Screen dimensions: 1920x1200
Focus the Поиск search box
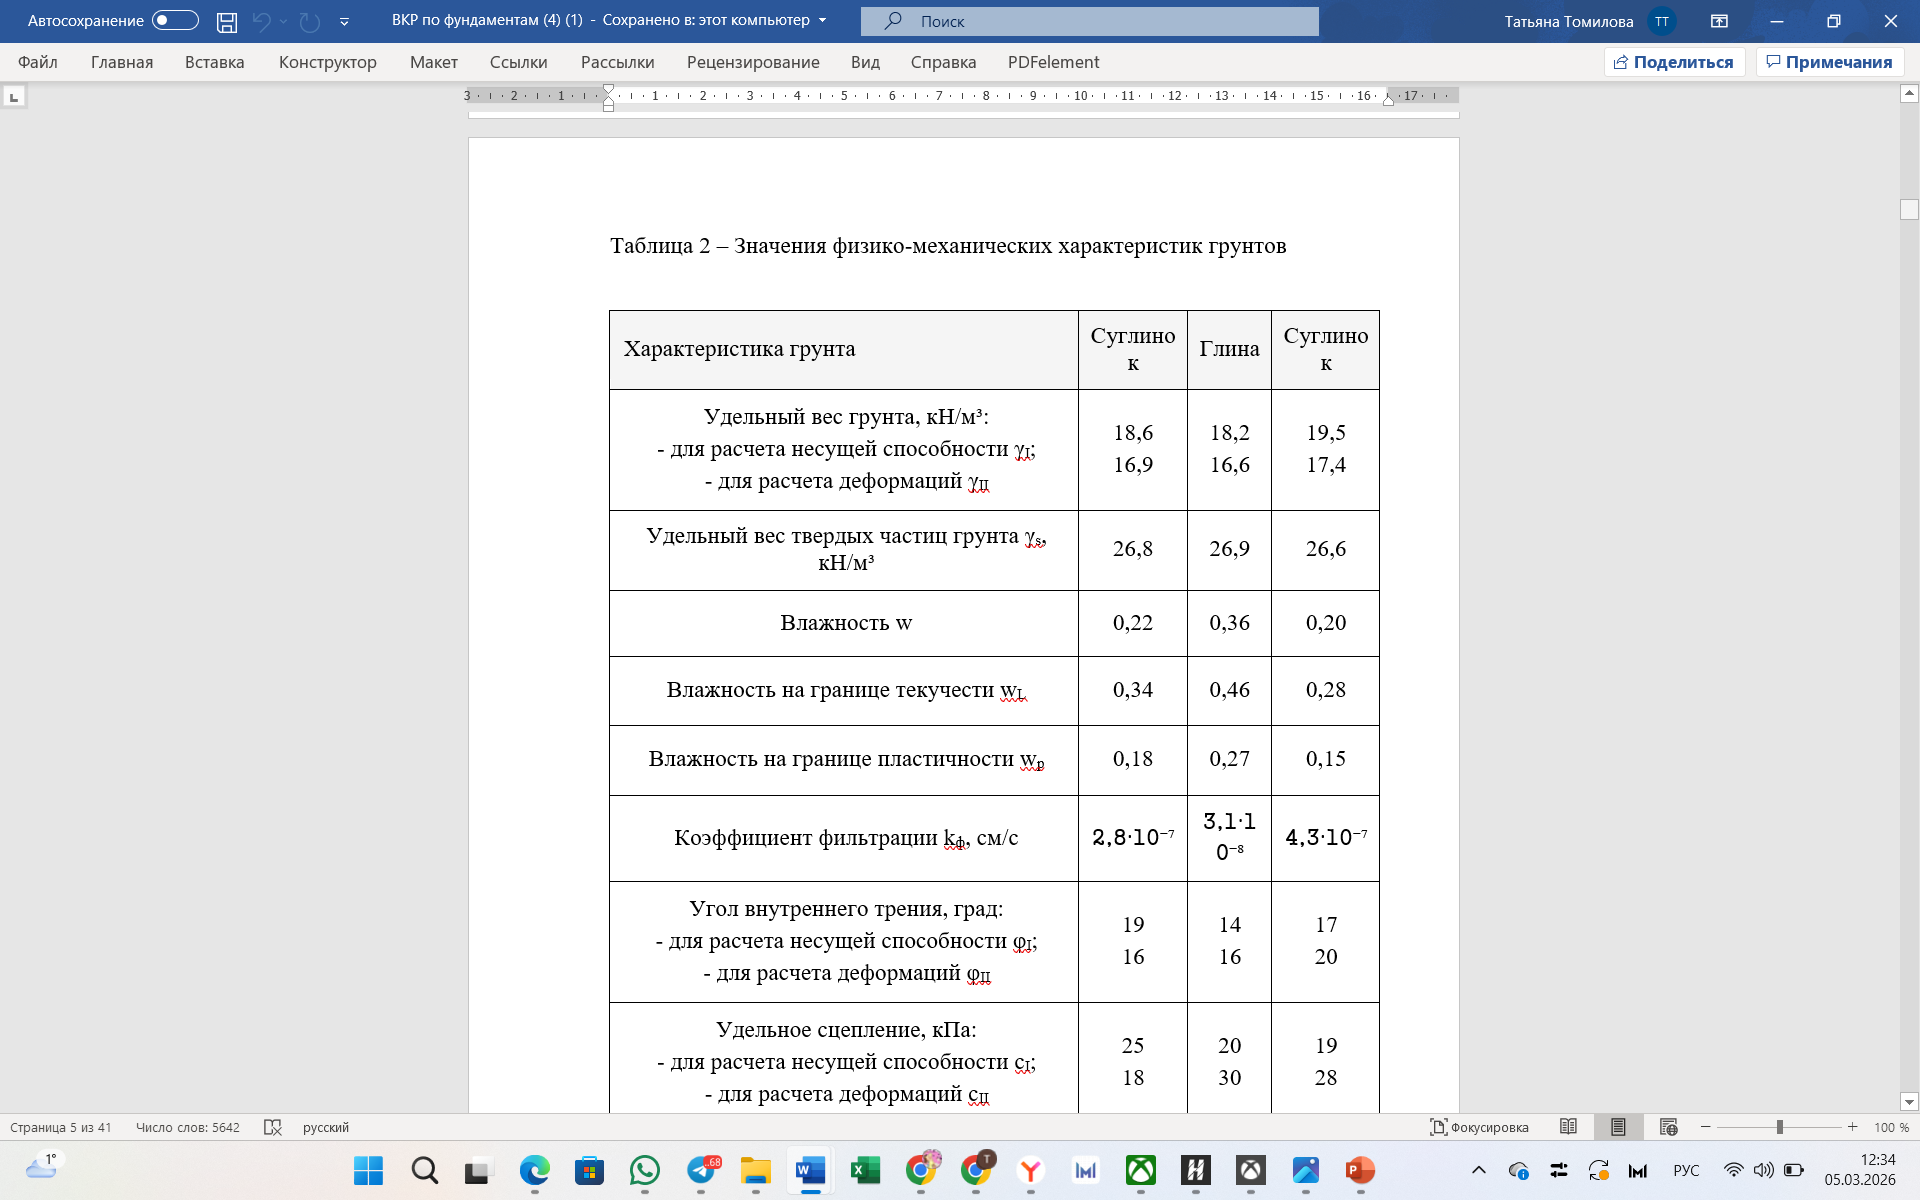pyautogui.click(x=1090, y=21)
